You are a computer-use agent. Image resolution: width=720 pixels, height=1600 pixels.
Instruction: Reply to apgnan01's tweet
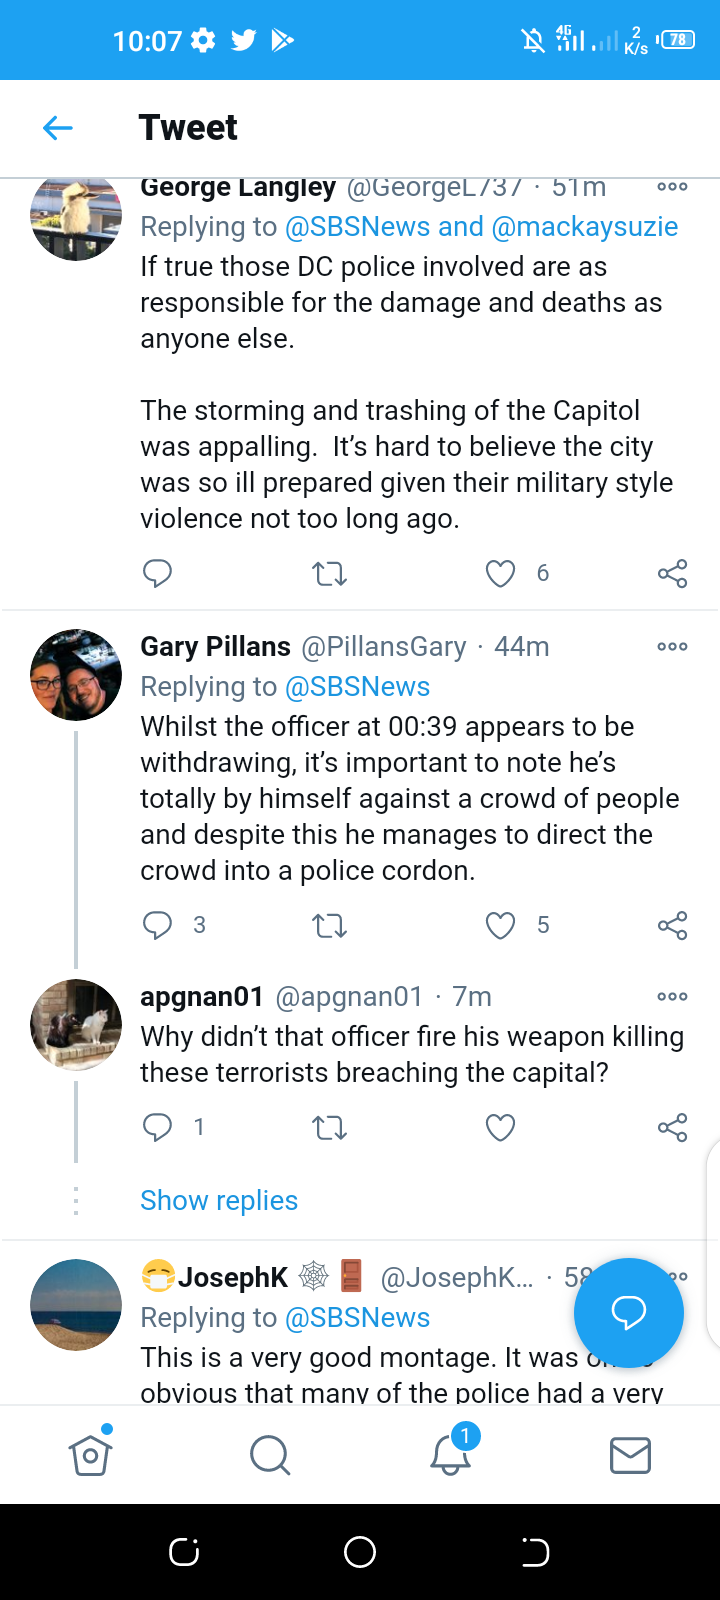point(158,1128)
